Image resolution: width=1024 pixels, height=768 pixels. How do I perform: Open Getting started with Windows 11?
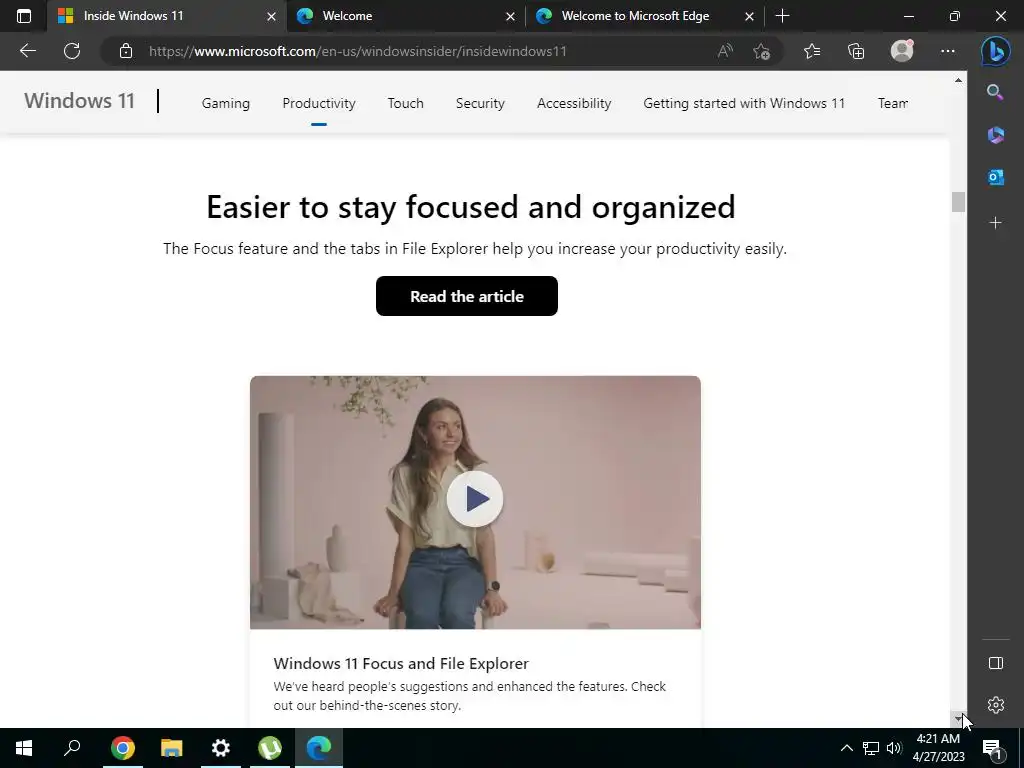[744, 103]
